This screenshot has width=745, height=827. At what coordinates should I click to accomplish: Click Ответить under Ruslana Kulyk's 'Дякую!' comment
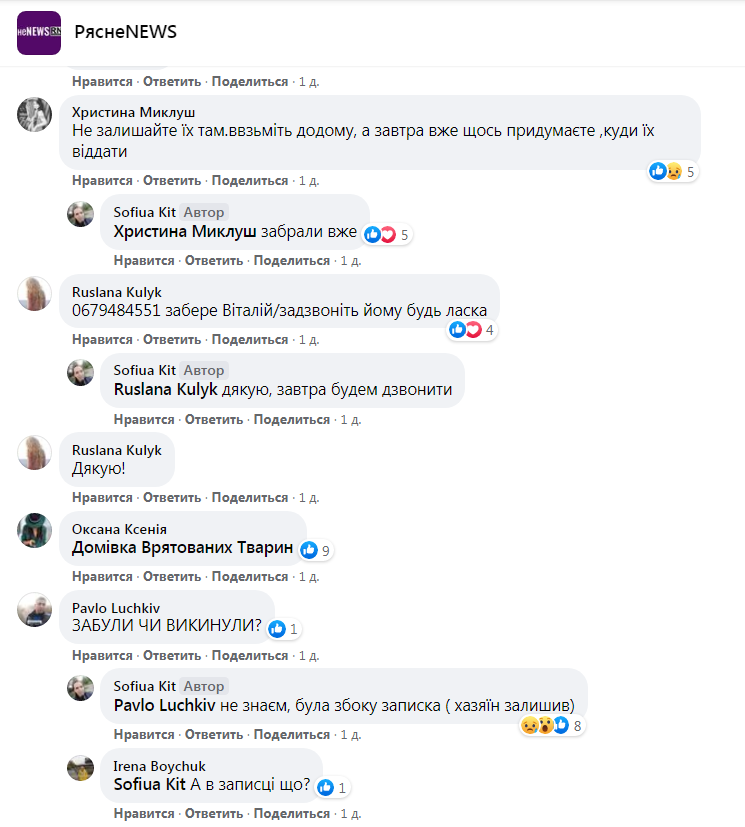tap(172, 498)
